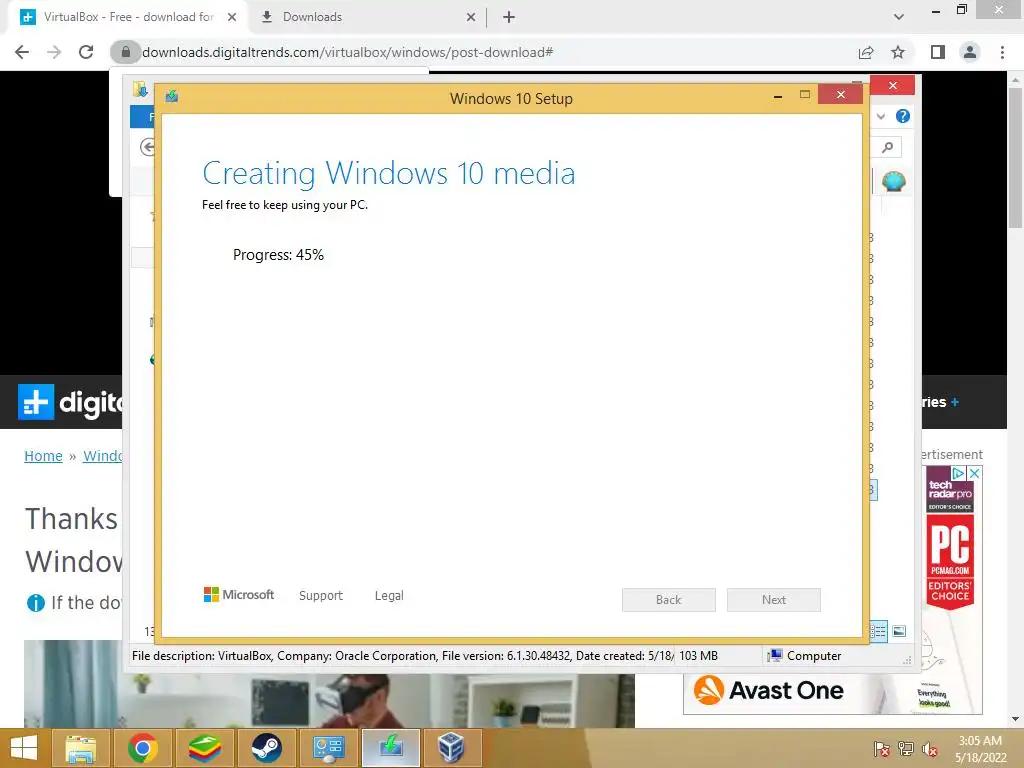Click the lock icon in the address bar
Viewport: 1024px width, 768px height.
(125, 52)
